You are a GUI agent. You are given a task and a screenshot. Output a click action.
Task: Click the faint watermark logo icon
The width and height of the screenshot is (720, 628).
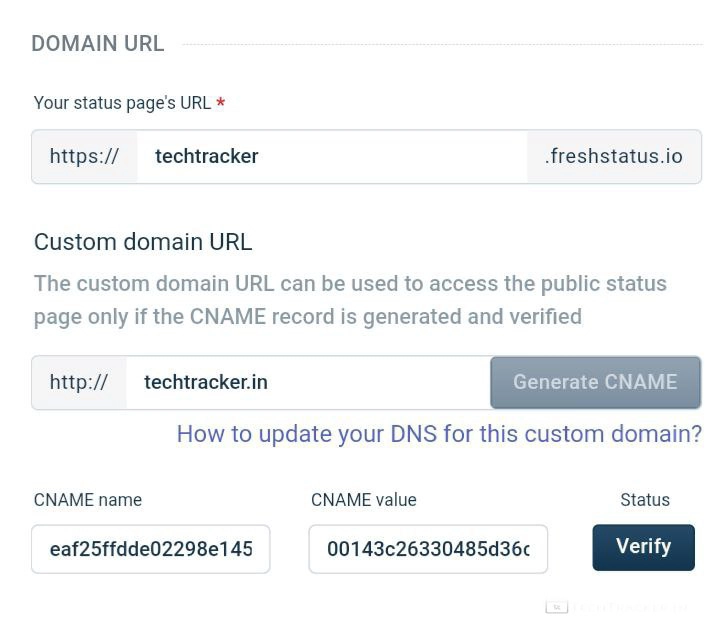click(556, 606)
